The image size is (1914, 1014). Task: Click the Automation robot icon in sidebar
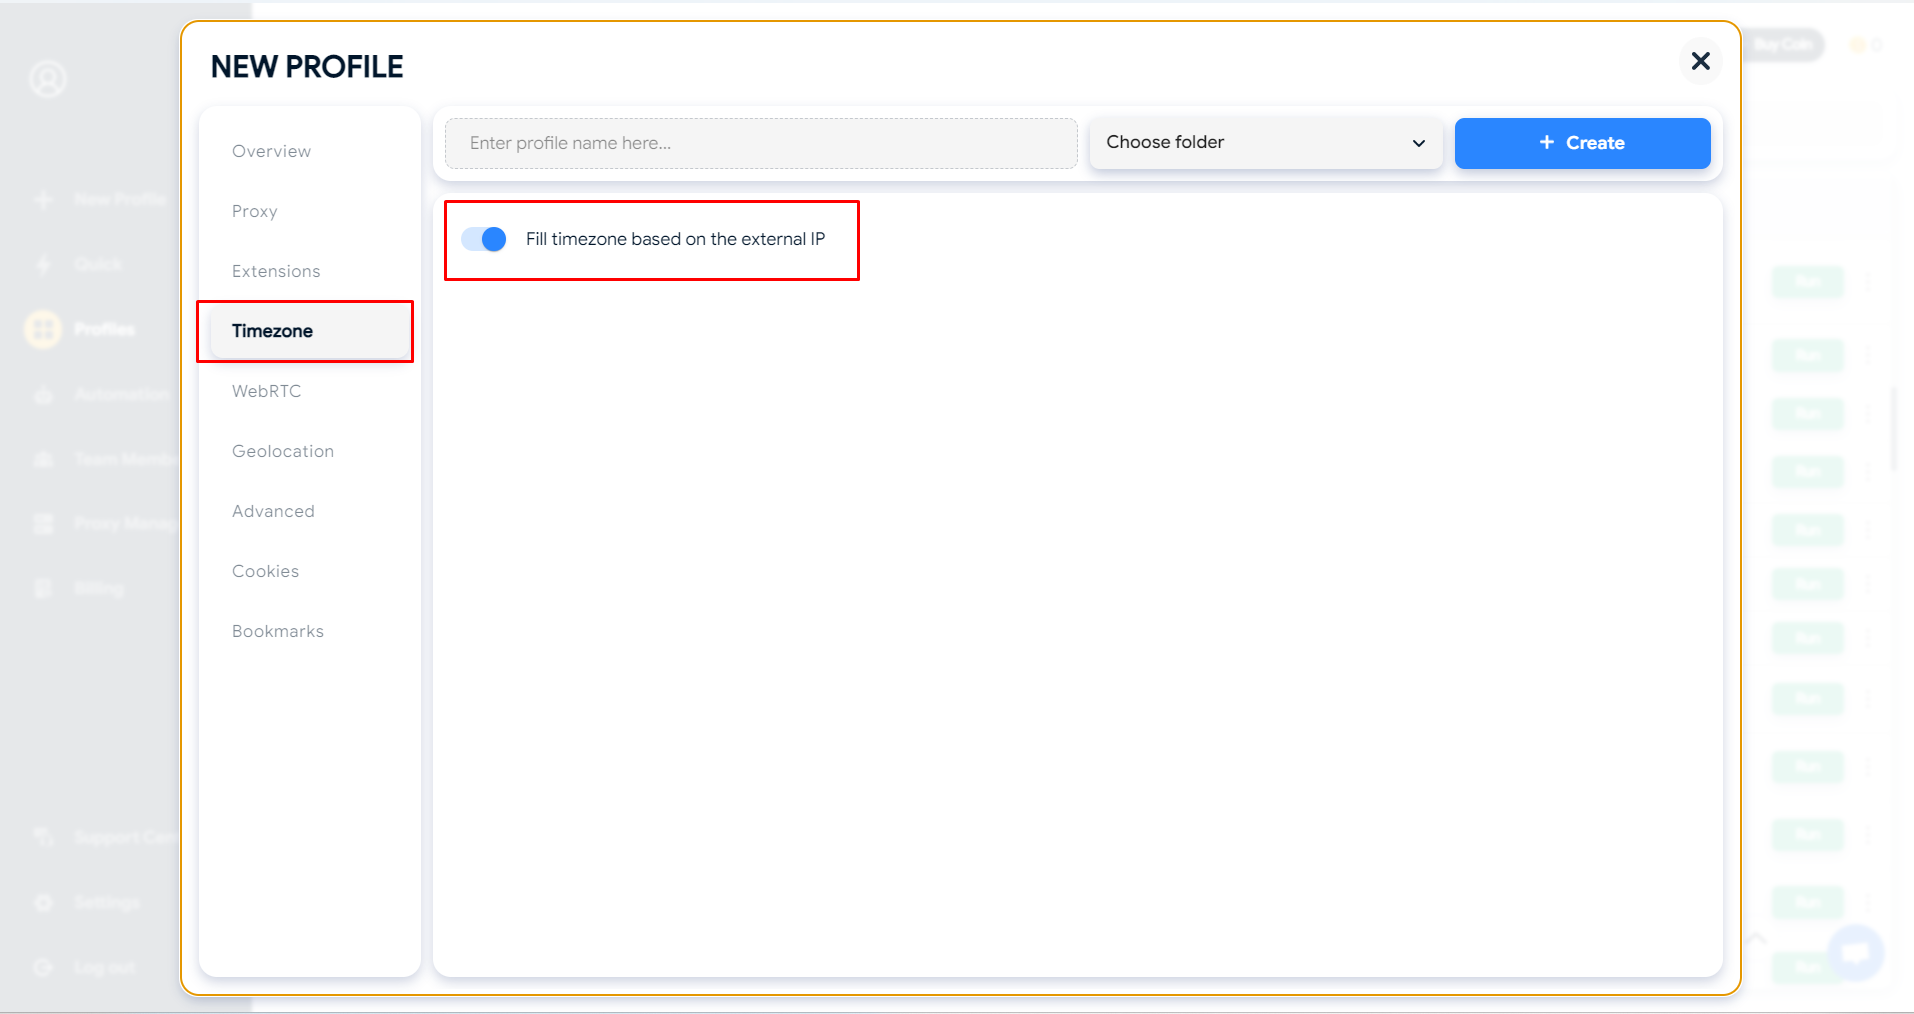[43, 395]
